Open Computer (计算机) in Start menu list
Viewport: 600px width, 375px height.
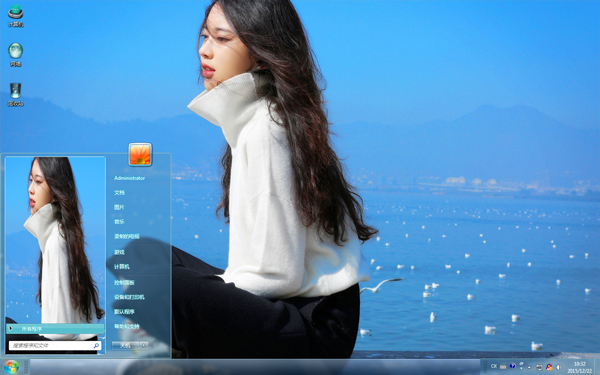click(x=122, y=266)
